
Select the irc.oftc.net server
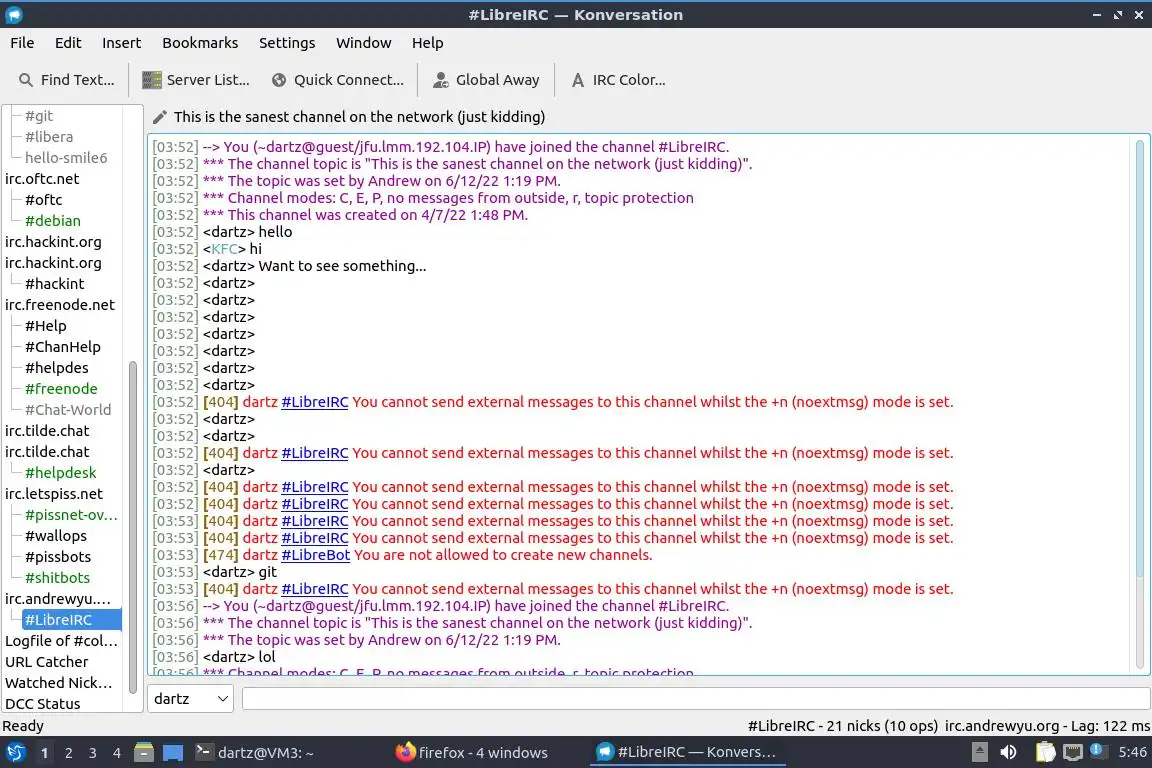coord(42,179)
